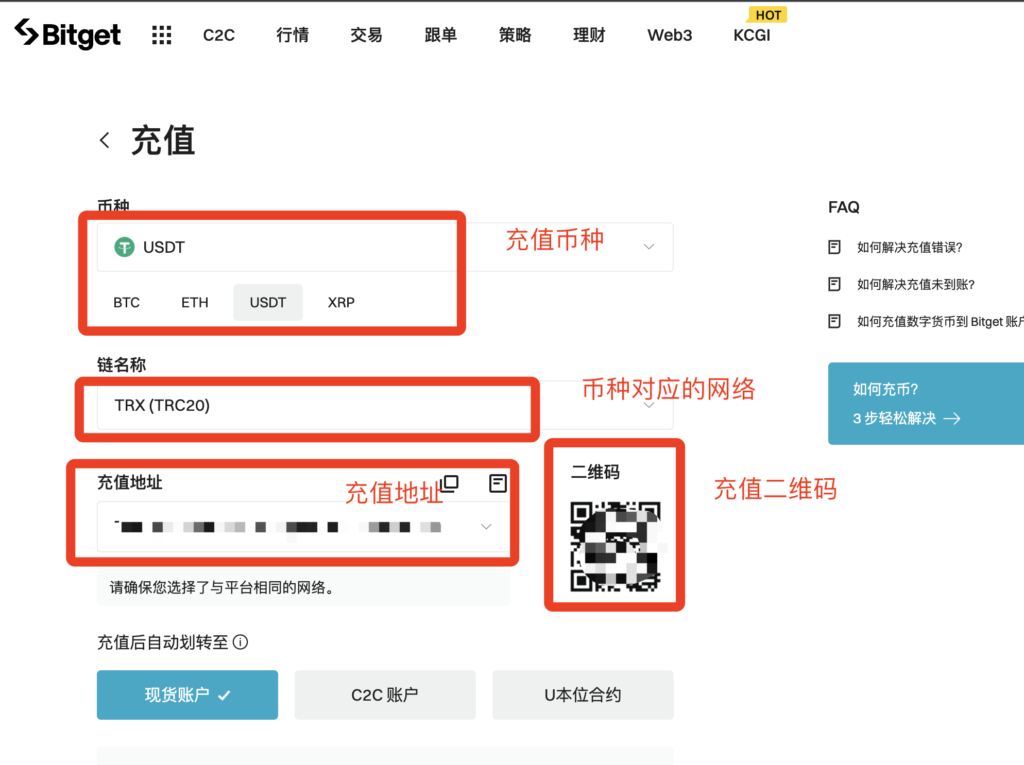Choose C2C 账户 as transfer destination
1024x765 pixels.
pos(385,694)
